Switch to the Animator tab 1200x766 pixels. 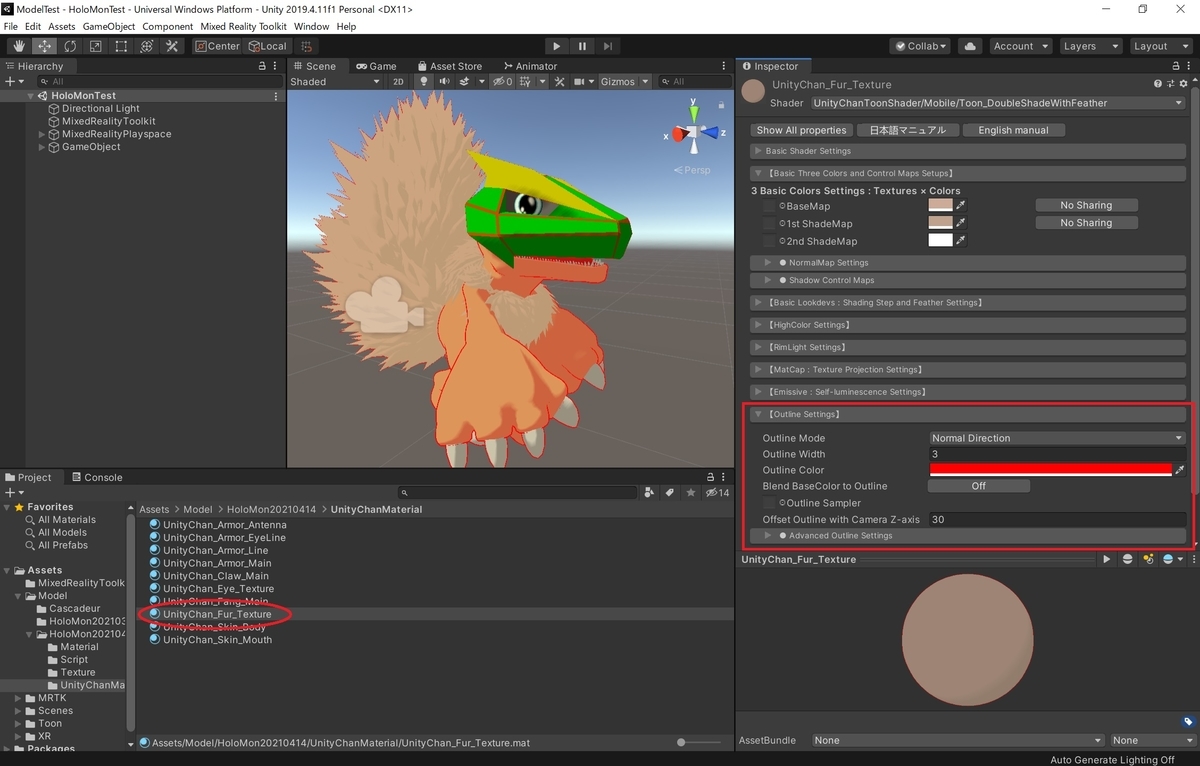coord(530,66)
